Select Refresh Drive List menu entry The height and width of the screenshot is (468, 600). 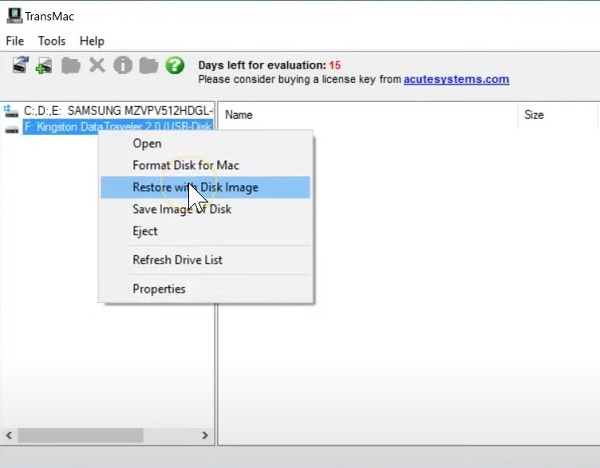[205, 260]
